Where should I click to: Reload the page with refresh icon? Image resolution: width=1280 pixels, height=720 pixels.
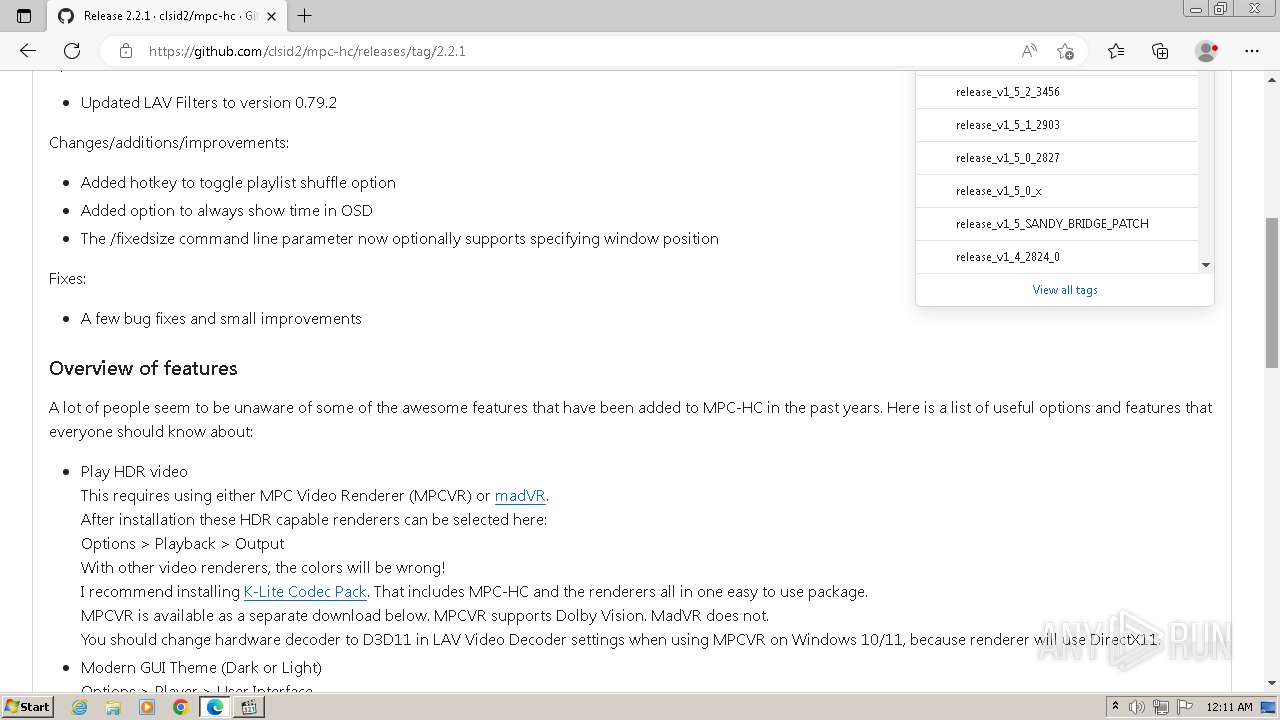point(72,51)
